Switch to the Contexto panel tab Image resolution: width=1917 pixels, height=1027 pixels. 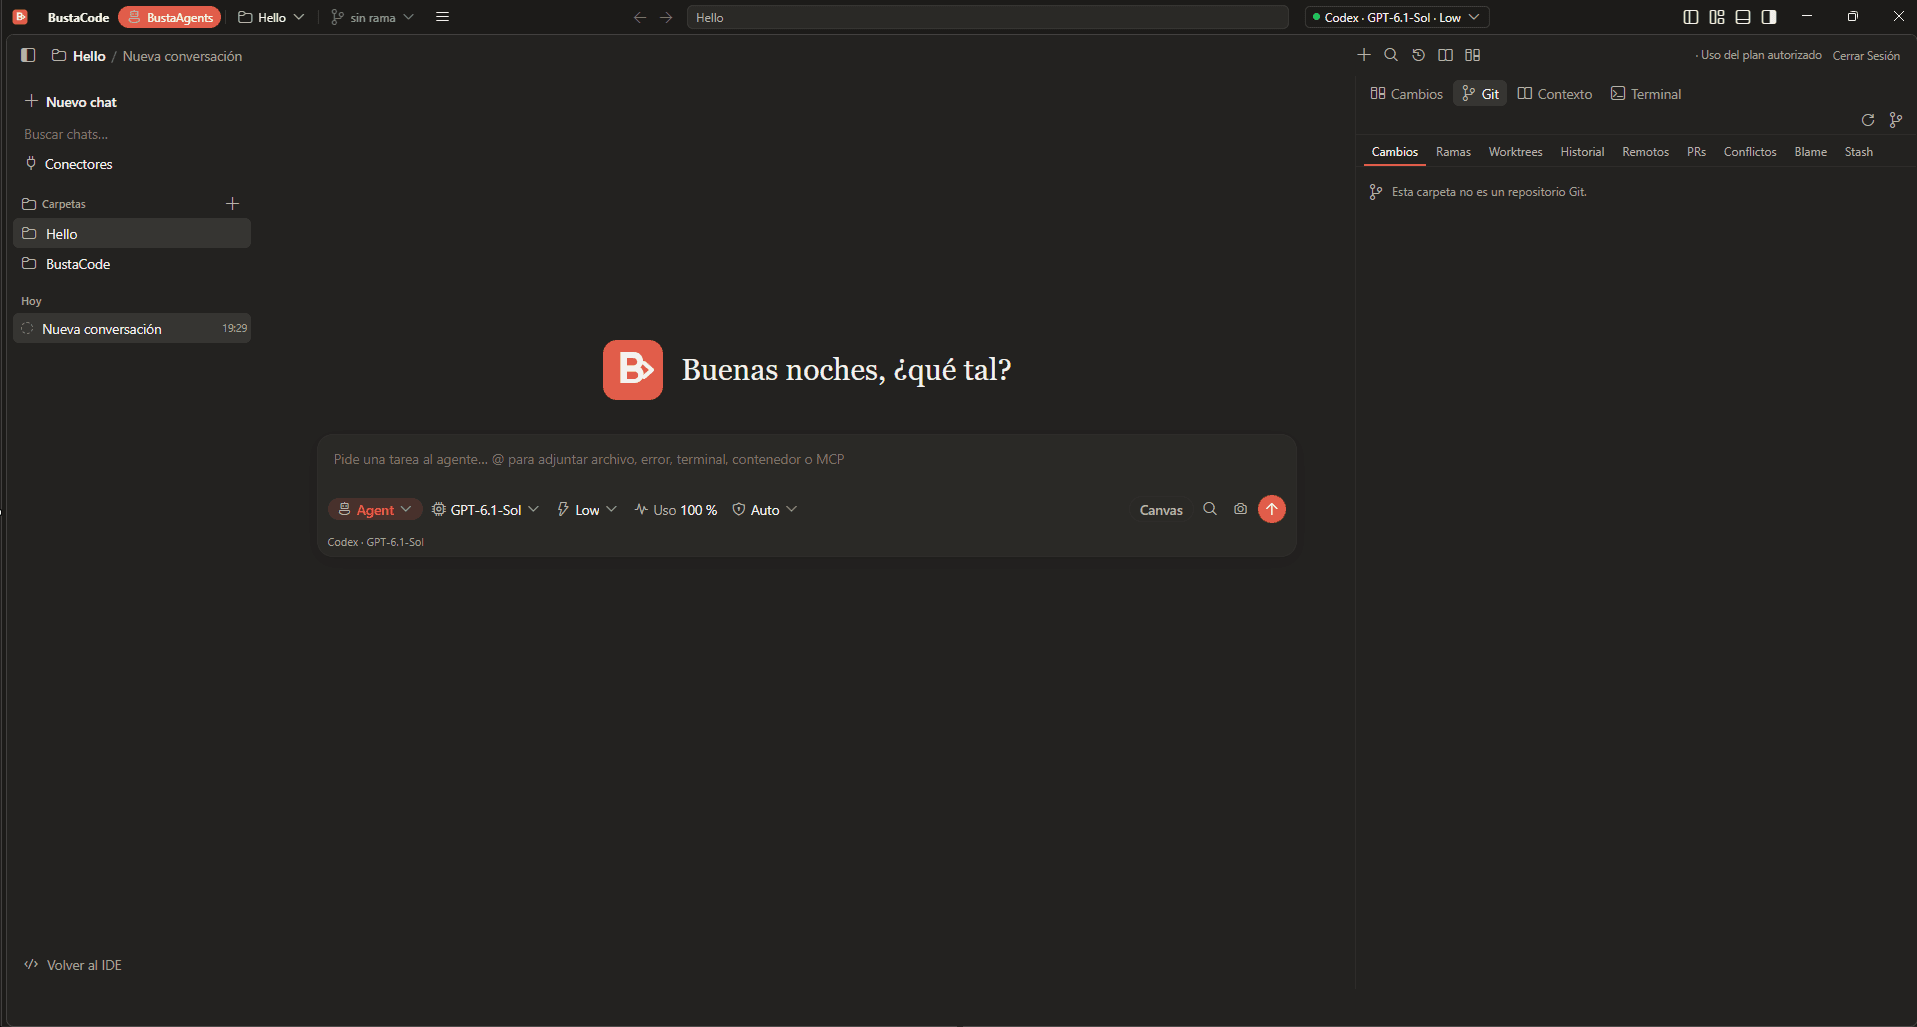[1555, 94]
